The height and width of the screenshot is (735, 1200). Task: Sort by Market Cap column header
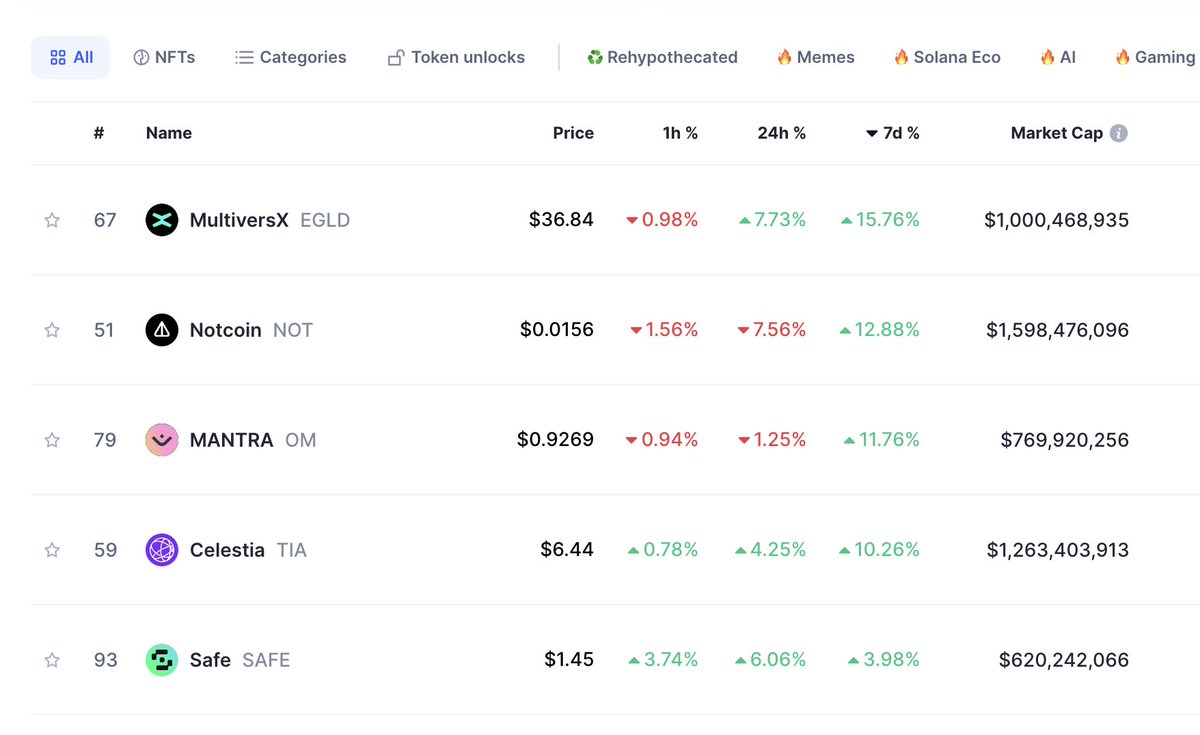pos(1057,133)
